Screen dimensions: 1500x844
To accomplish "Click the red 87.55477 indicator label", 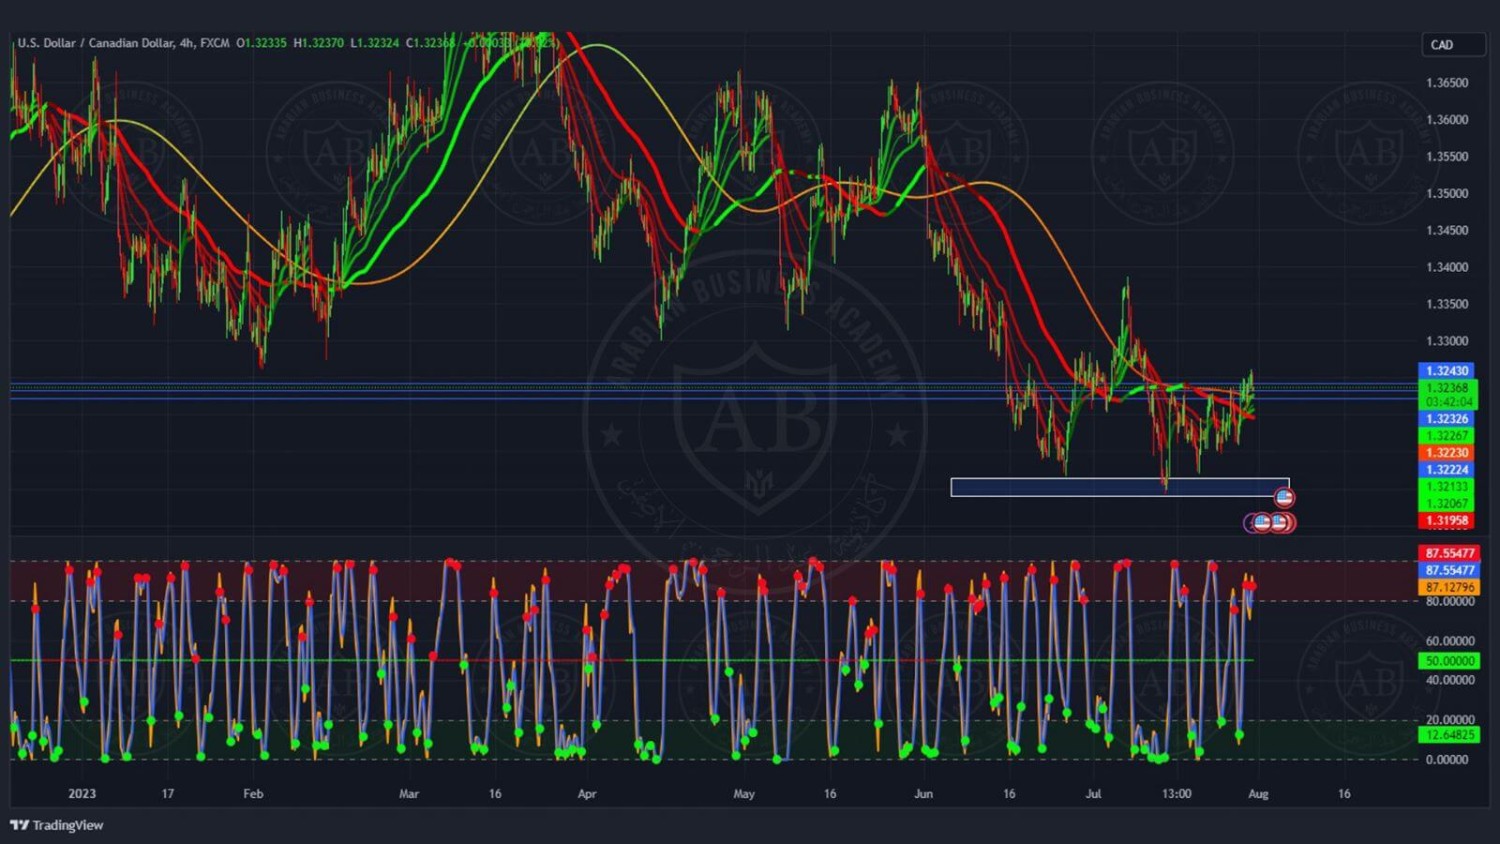I will (1449, 553).
